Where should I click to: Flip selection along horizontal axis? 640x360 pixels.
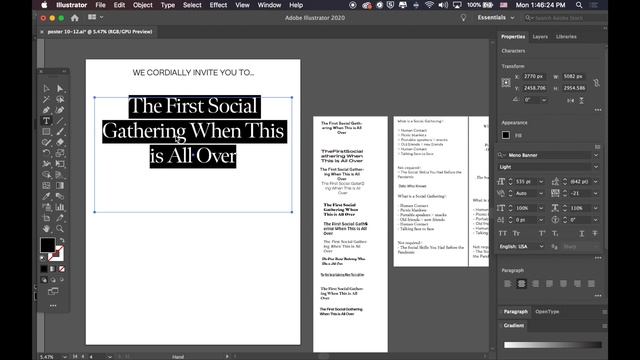click(571, 100)
